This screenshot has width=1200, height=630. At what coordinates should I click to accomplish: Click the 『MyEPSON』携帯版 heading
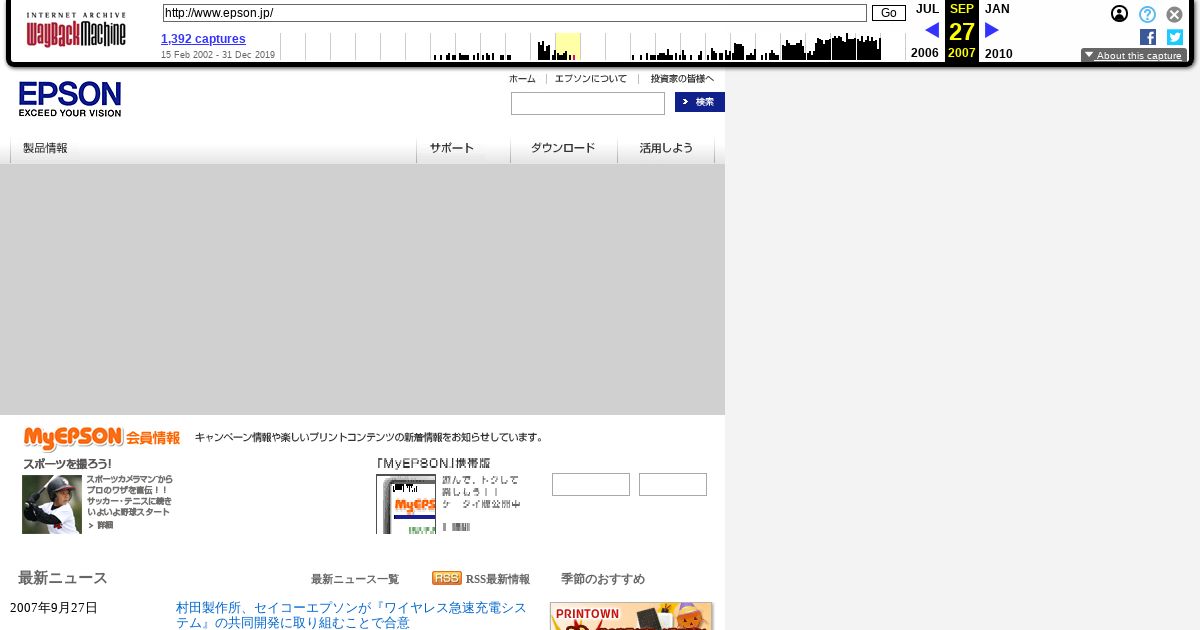tap(433, 464)
